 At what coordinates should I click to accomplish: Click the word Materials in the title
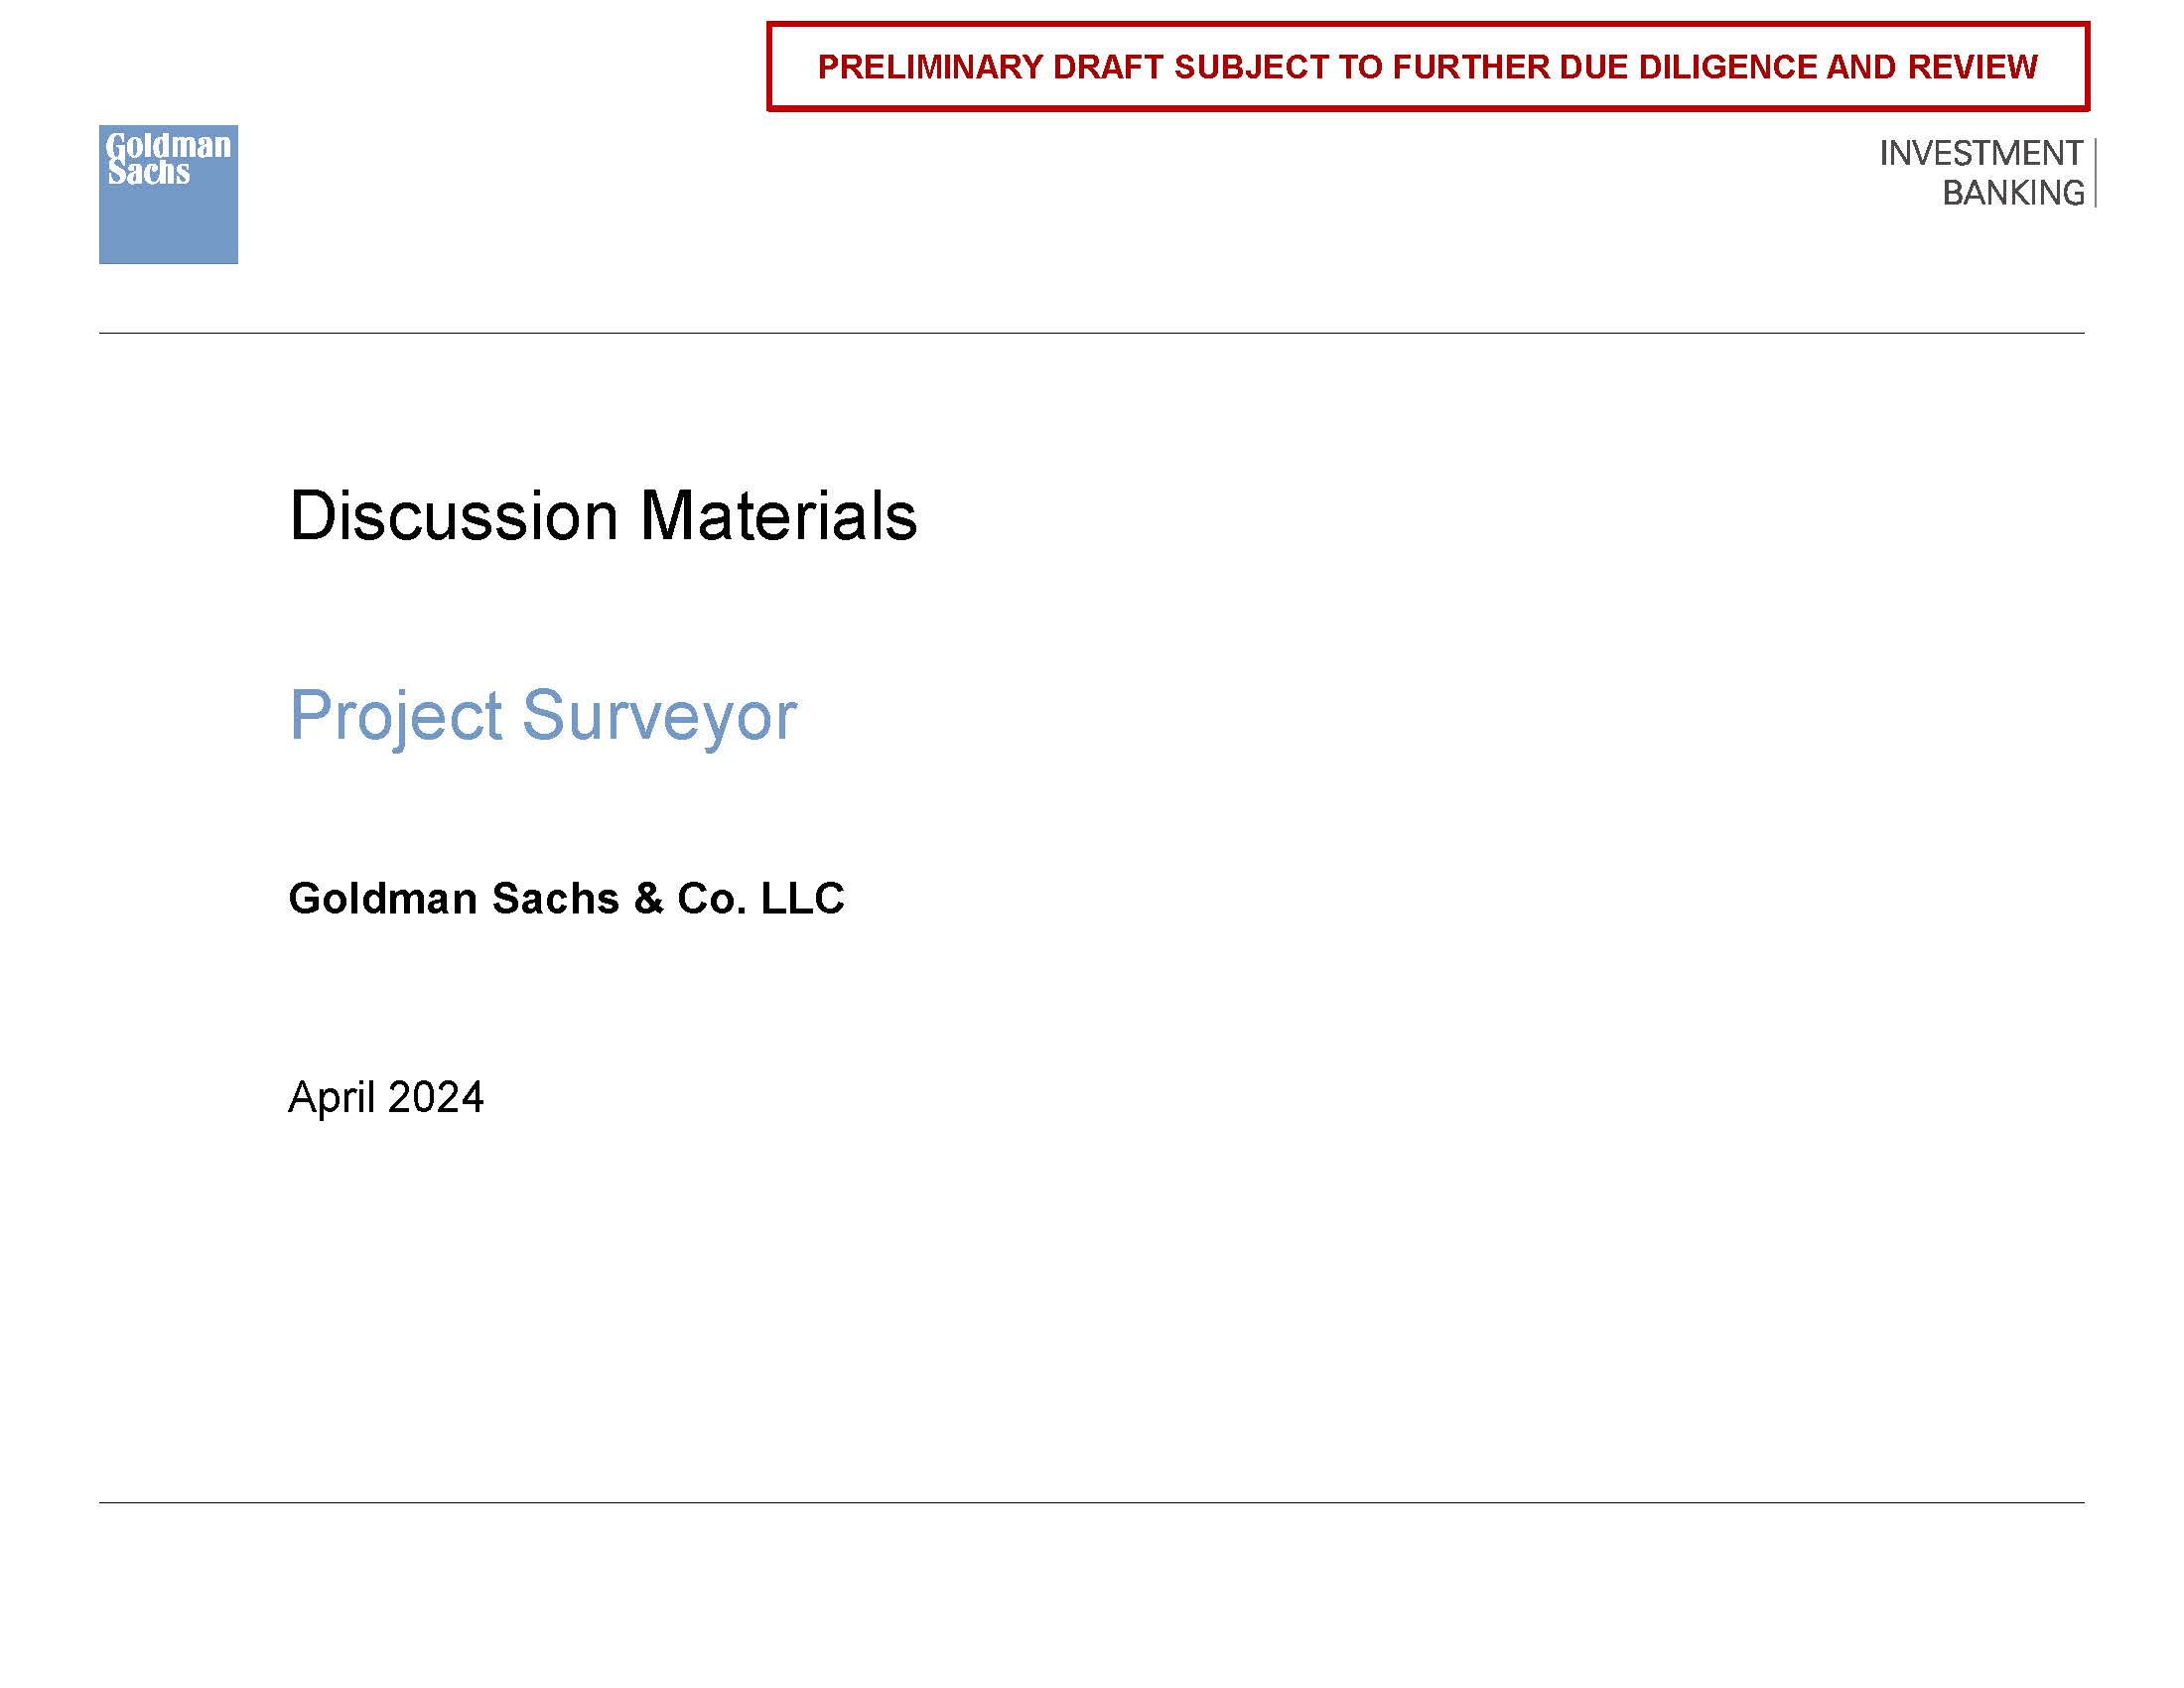(778, 516)
